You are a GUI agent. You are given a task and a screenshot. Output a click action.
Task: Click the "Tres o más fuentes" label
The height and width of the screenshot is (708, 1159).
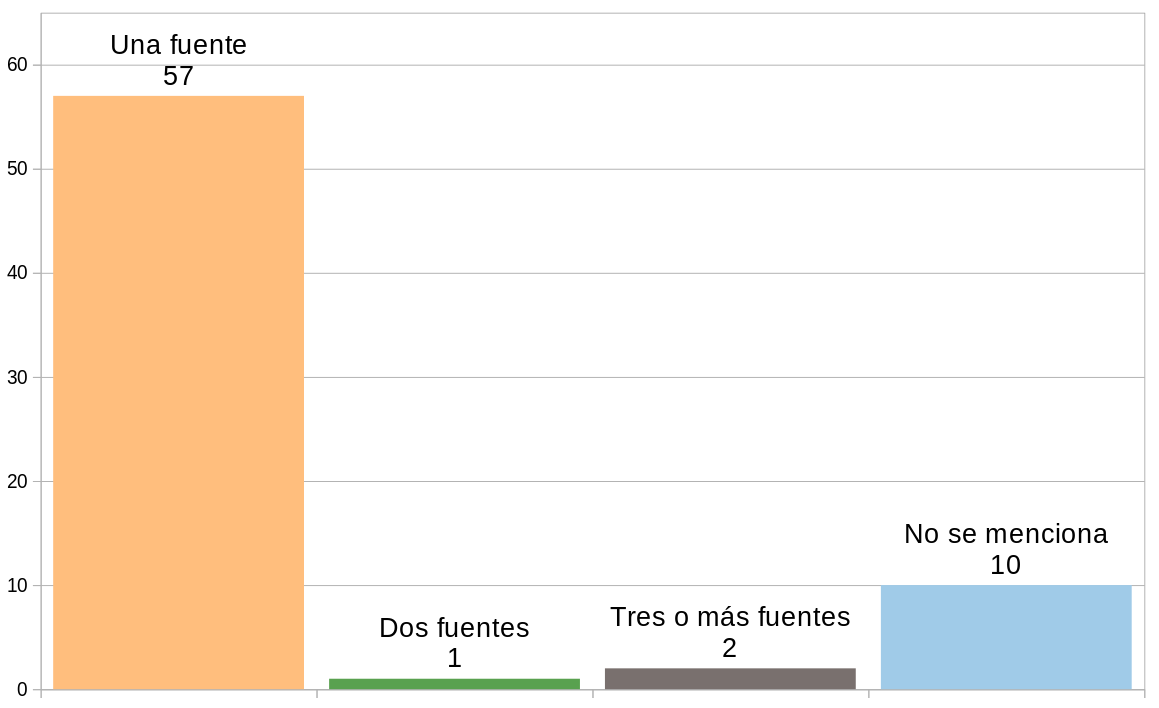coord(730,617)
